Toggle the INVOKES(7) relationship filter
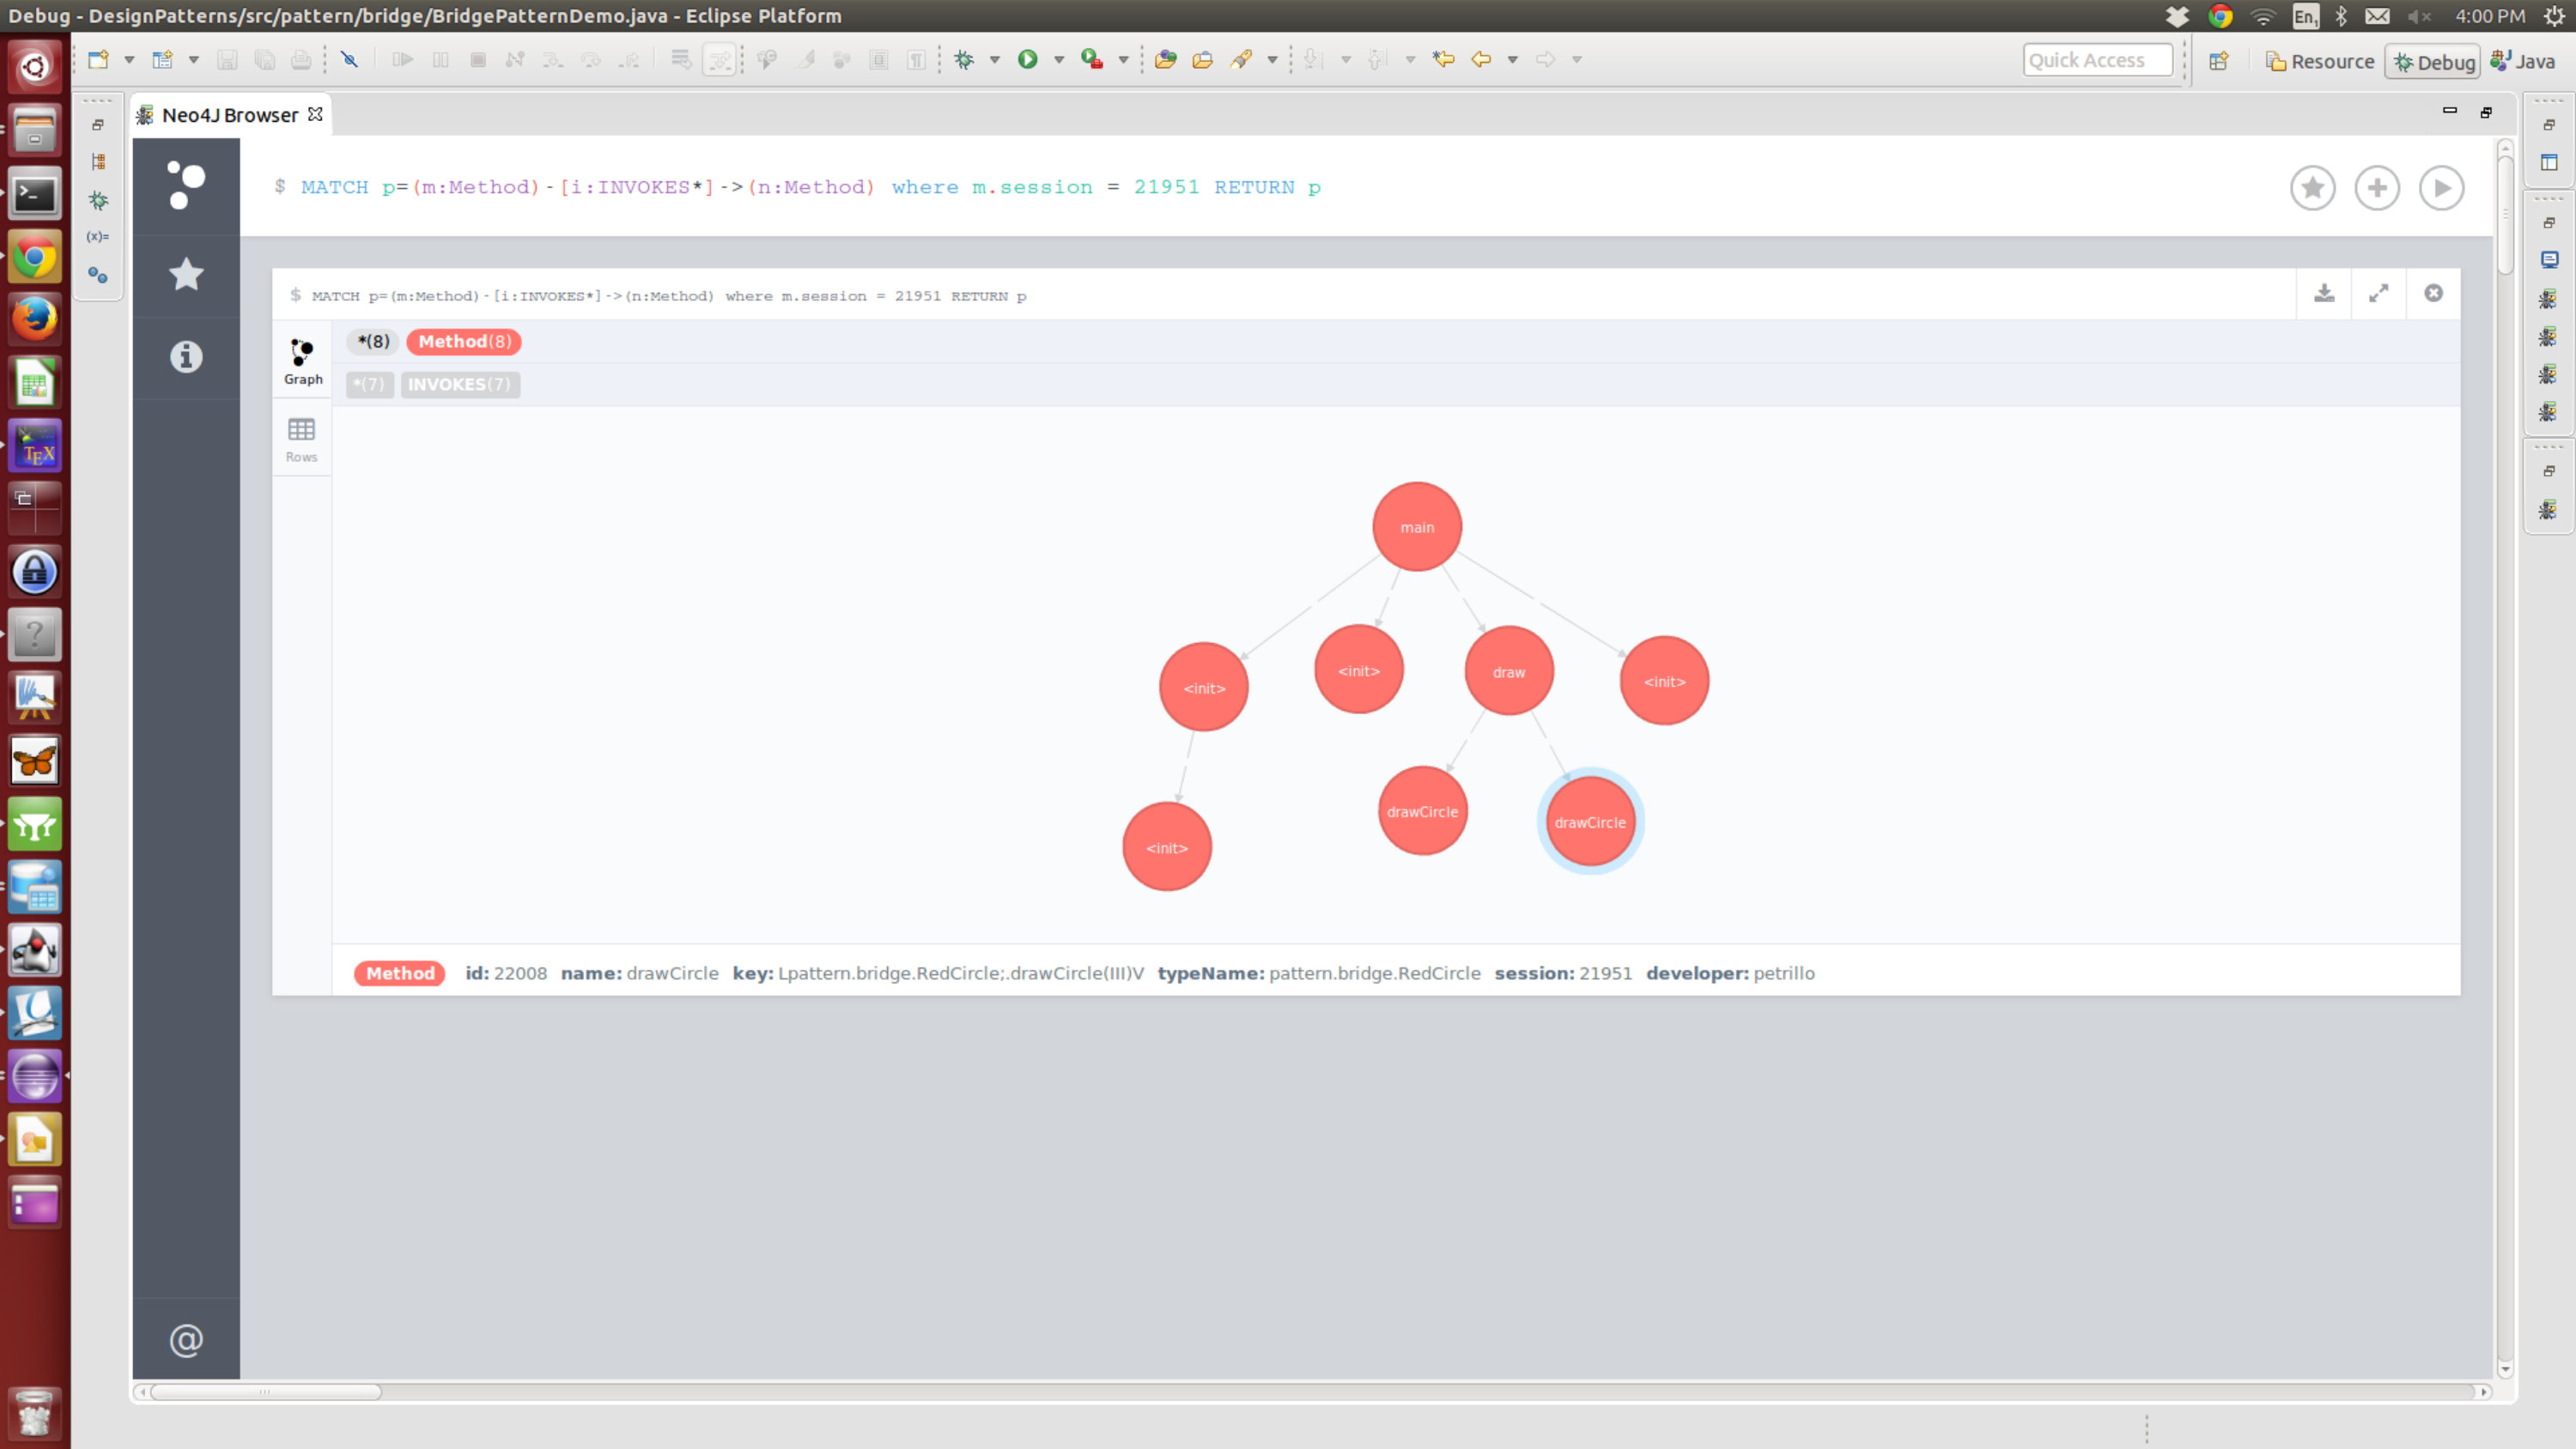Image resolution: width=2576 pixels, height=1449 pixels. [x=460, y=385]
